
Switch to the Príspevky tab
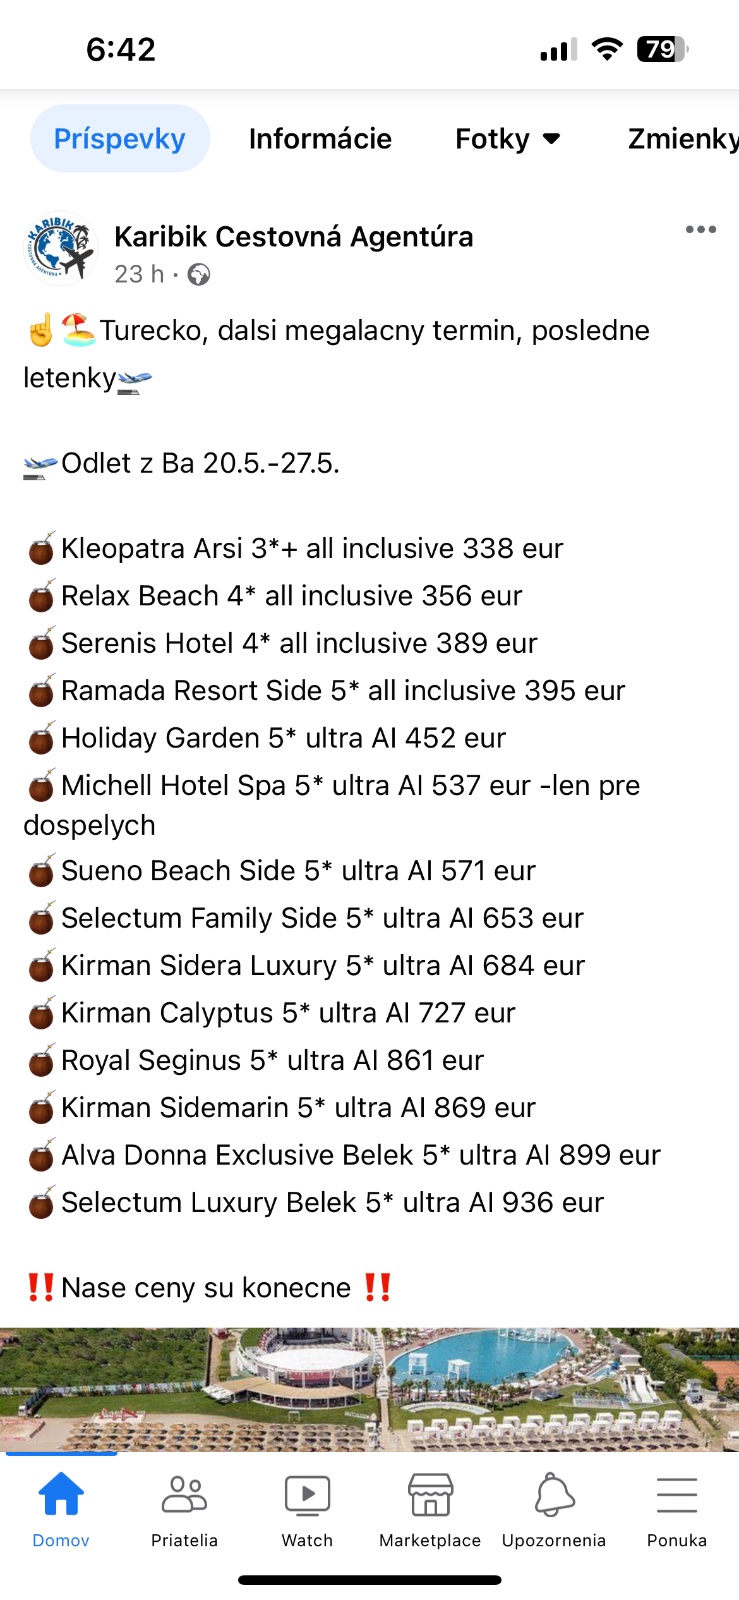[120, 139]
